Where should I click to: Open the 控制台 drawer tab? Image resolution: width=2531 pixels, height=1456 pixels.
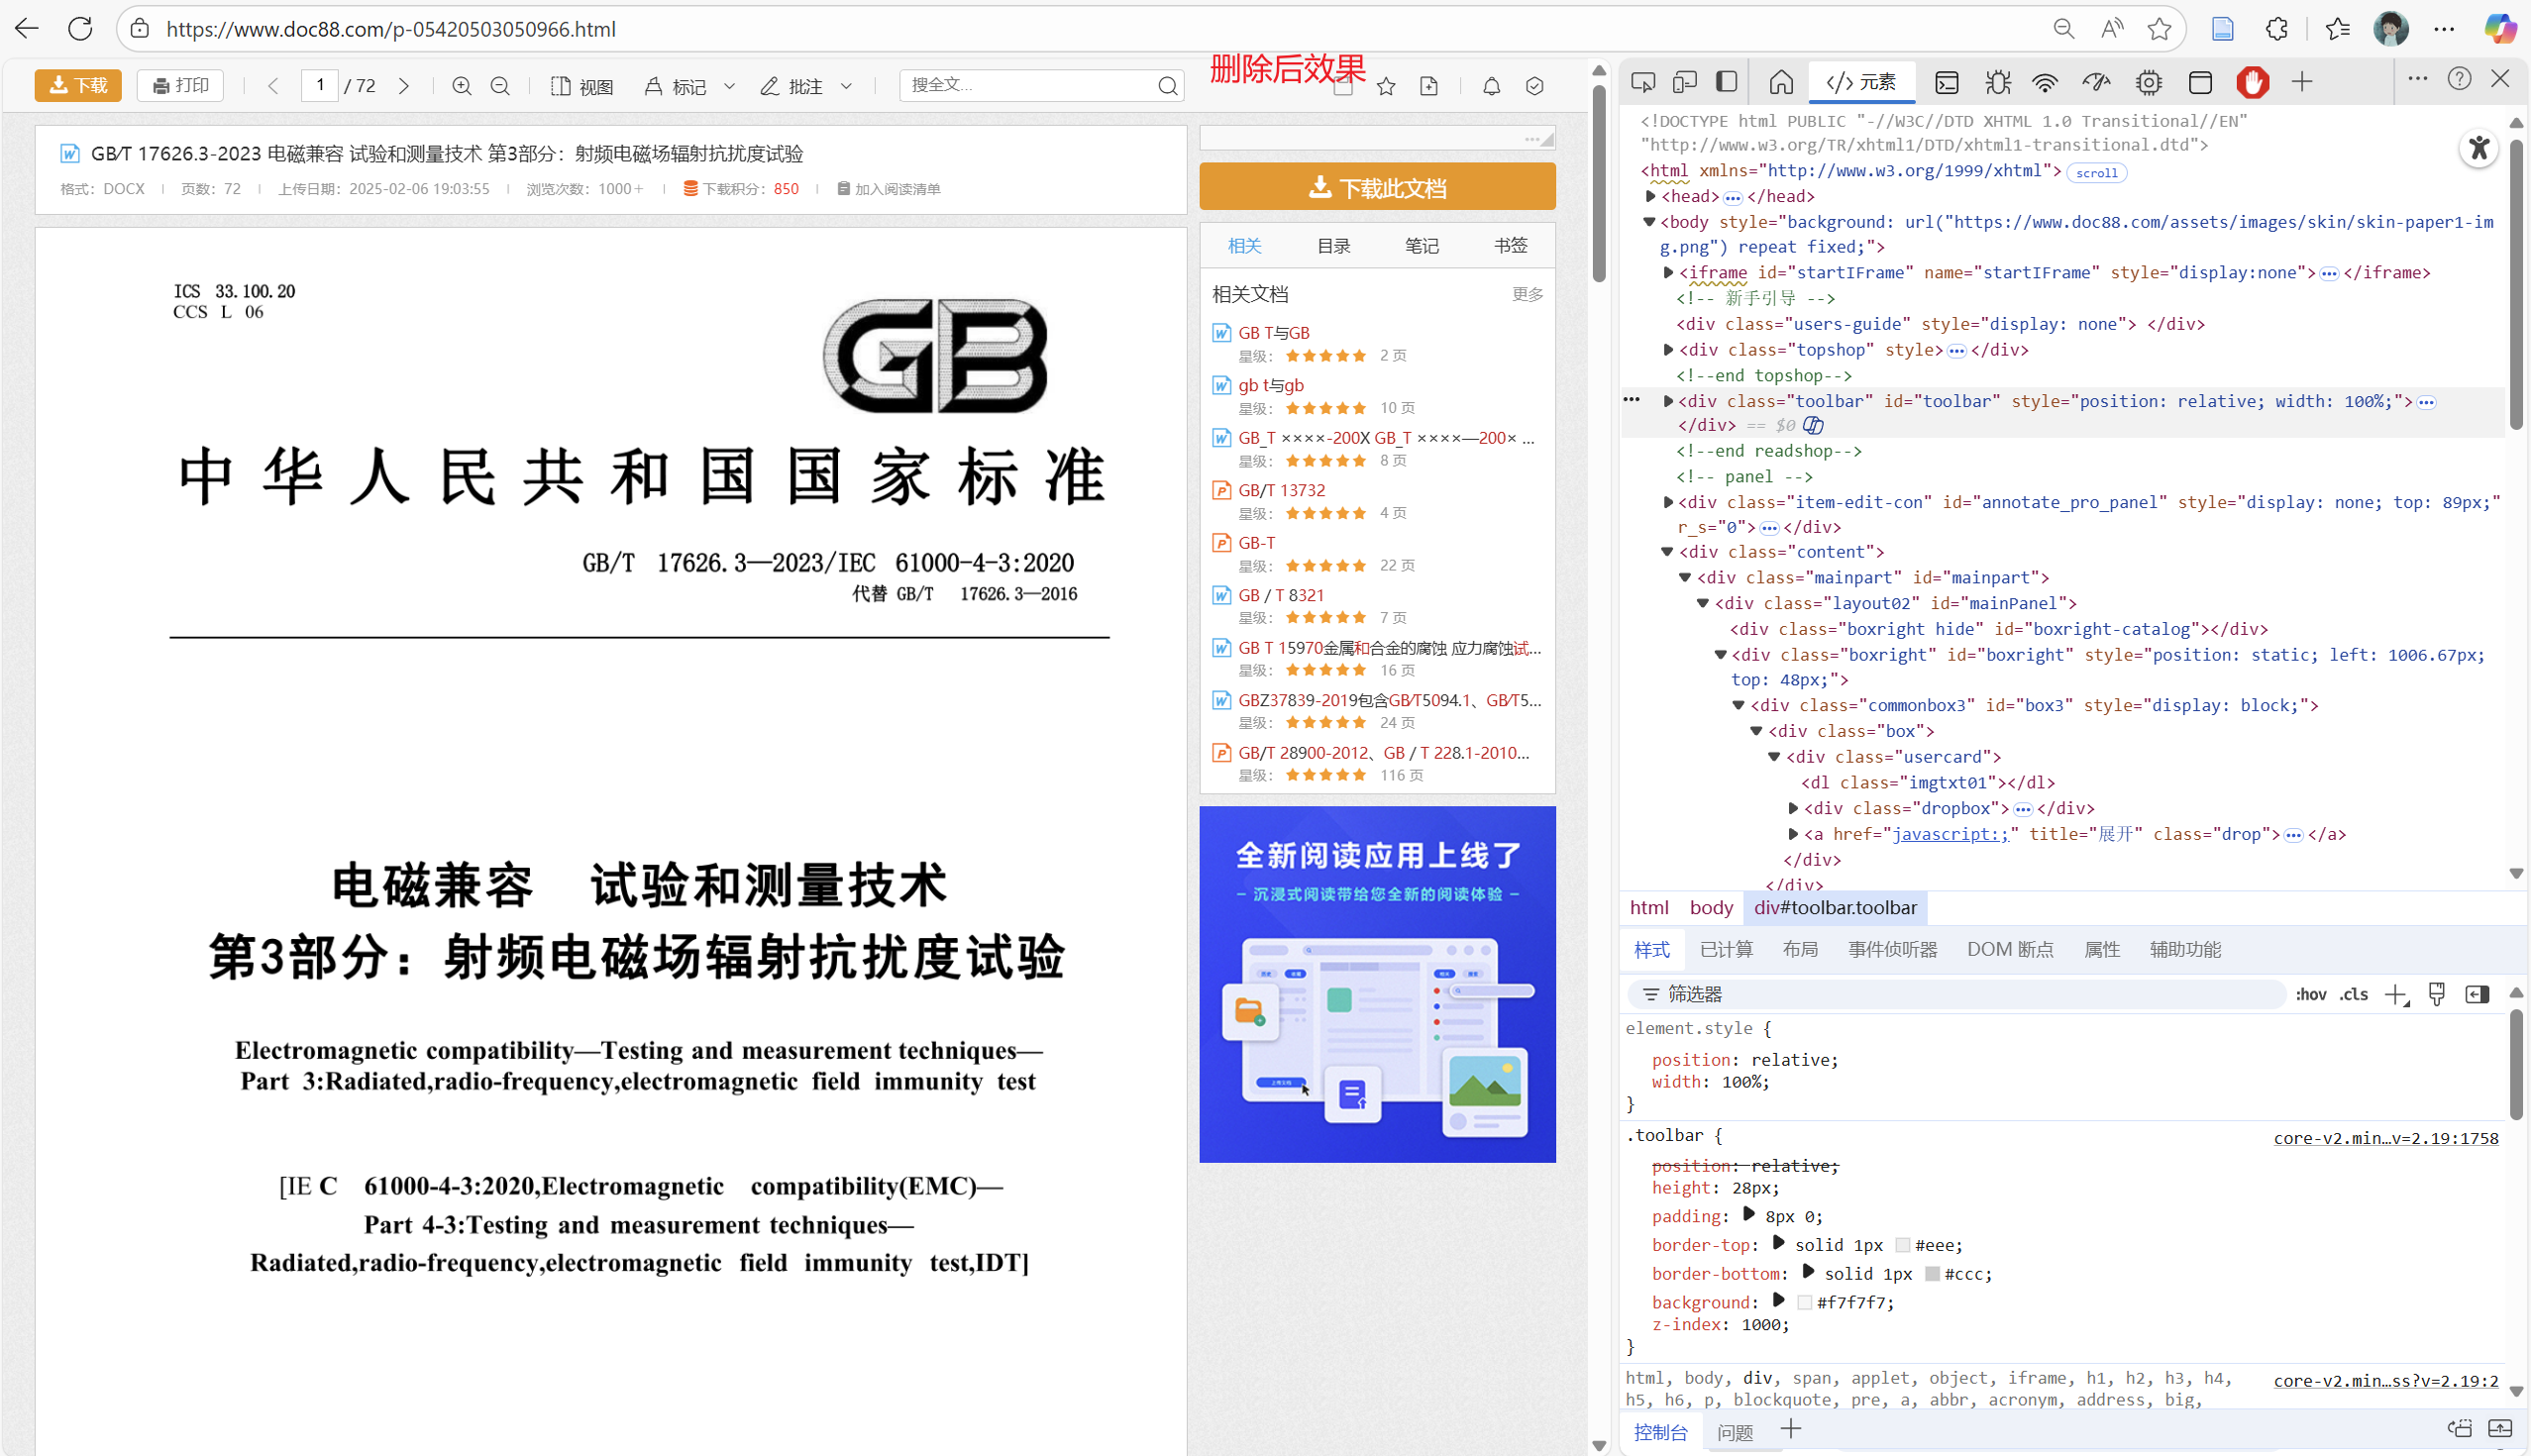click(1660, 1432)
